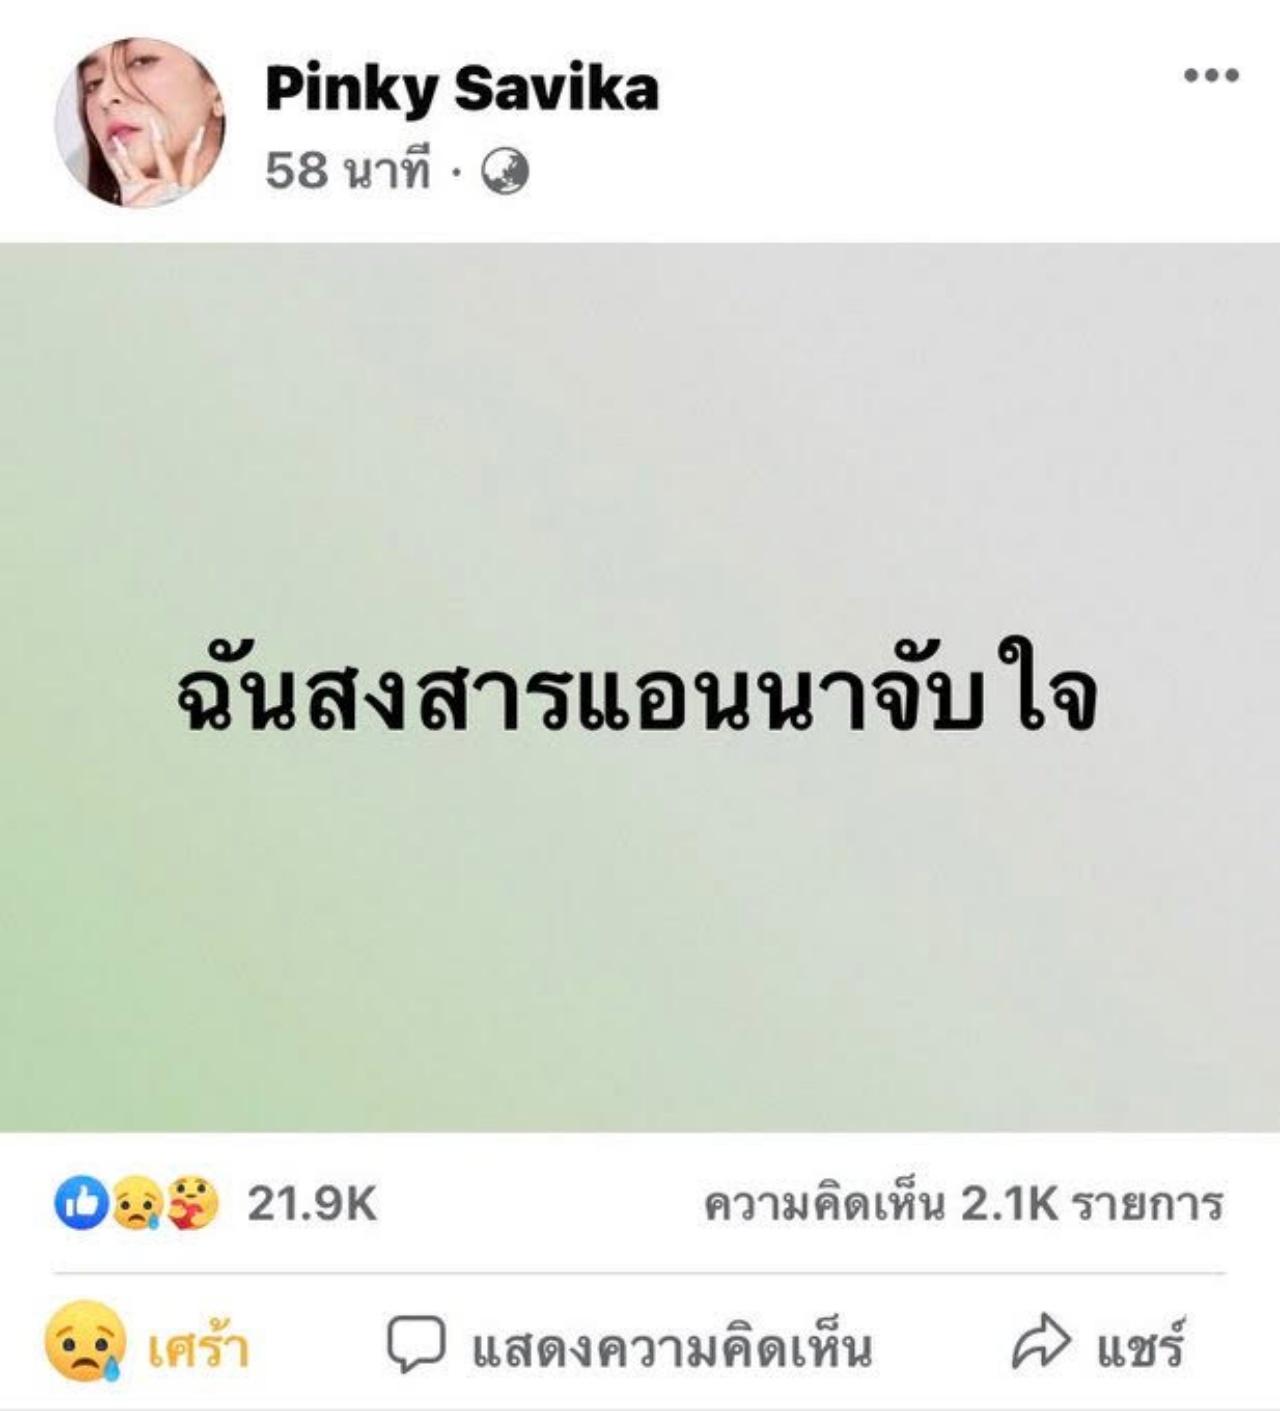This screenshot has height=1411, width=1280.
Task: Click the แชร์ share label
Action: click(1141, 1346)
